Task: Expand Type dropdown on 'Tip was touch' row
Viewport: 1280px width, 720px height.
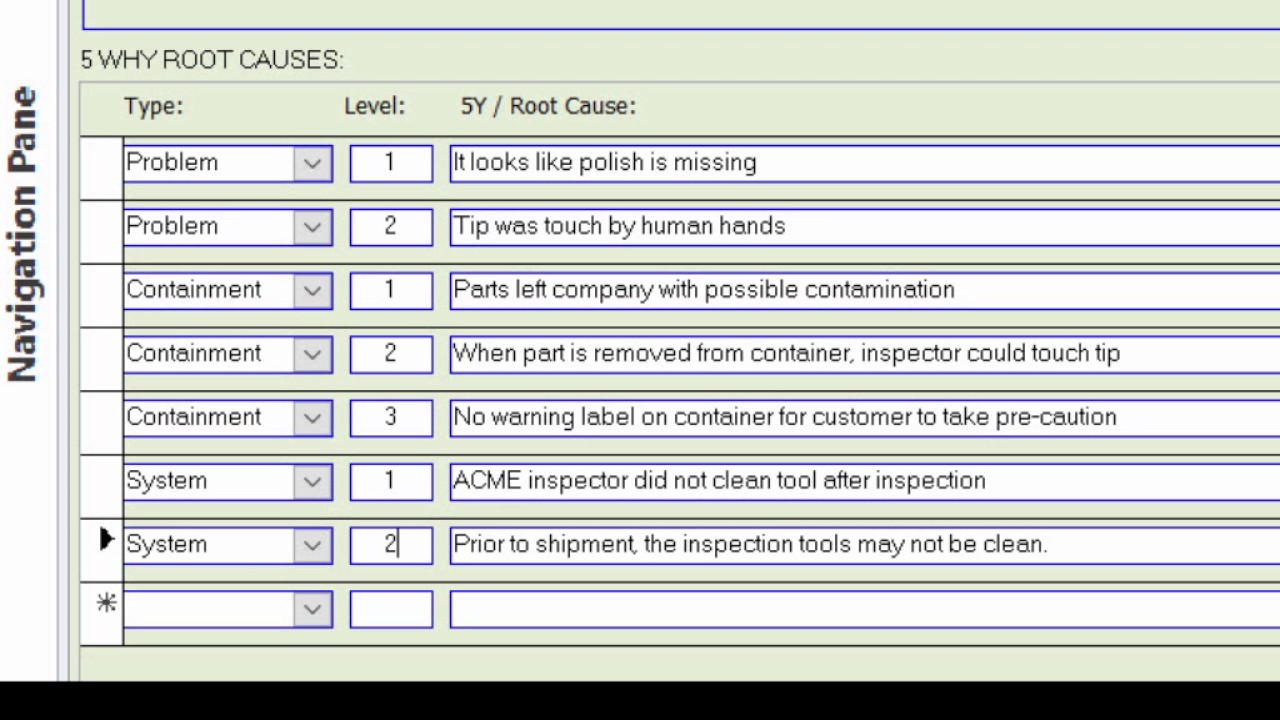Action: (x=313, y=227)
